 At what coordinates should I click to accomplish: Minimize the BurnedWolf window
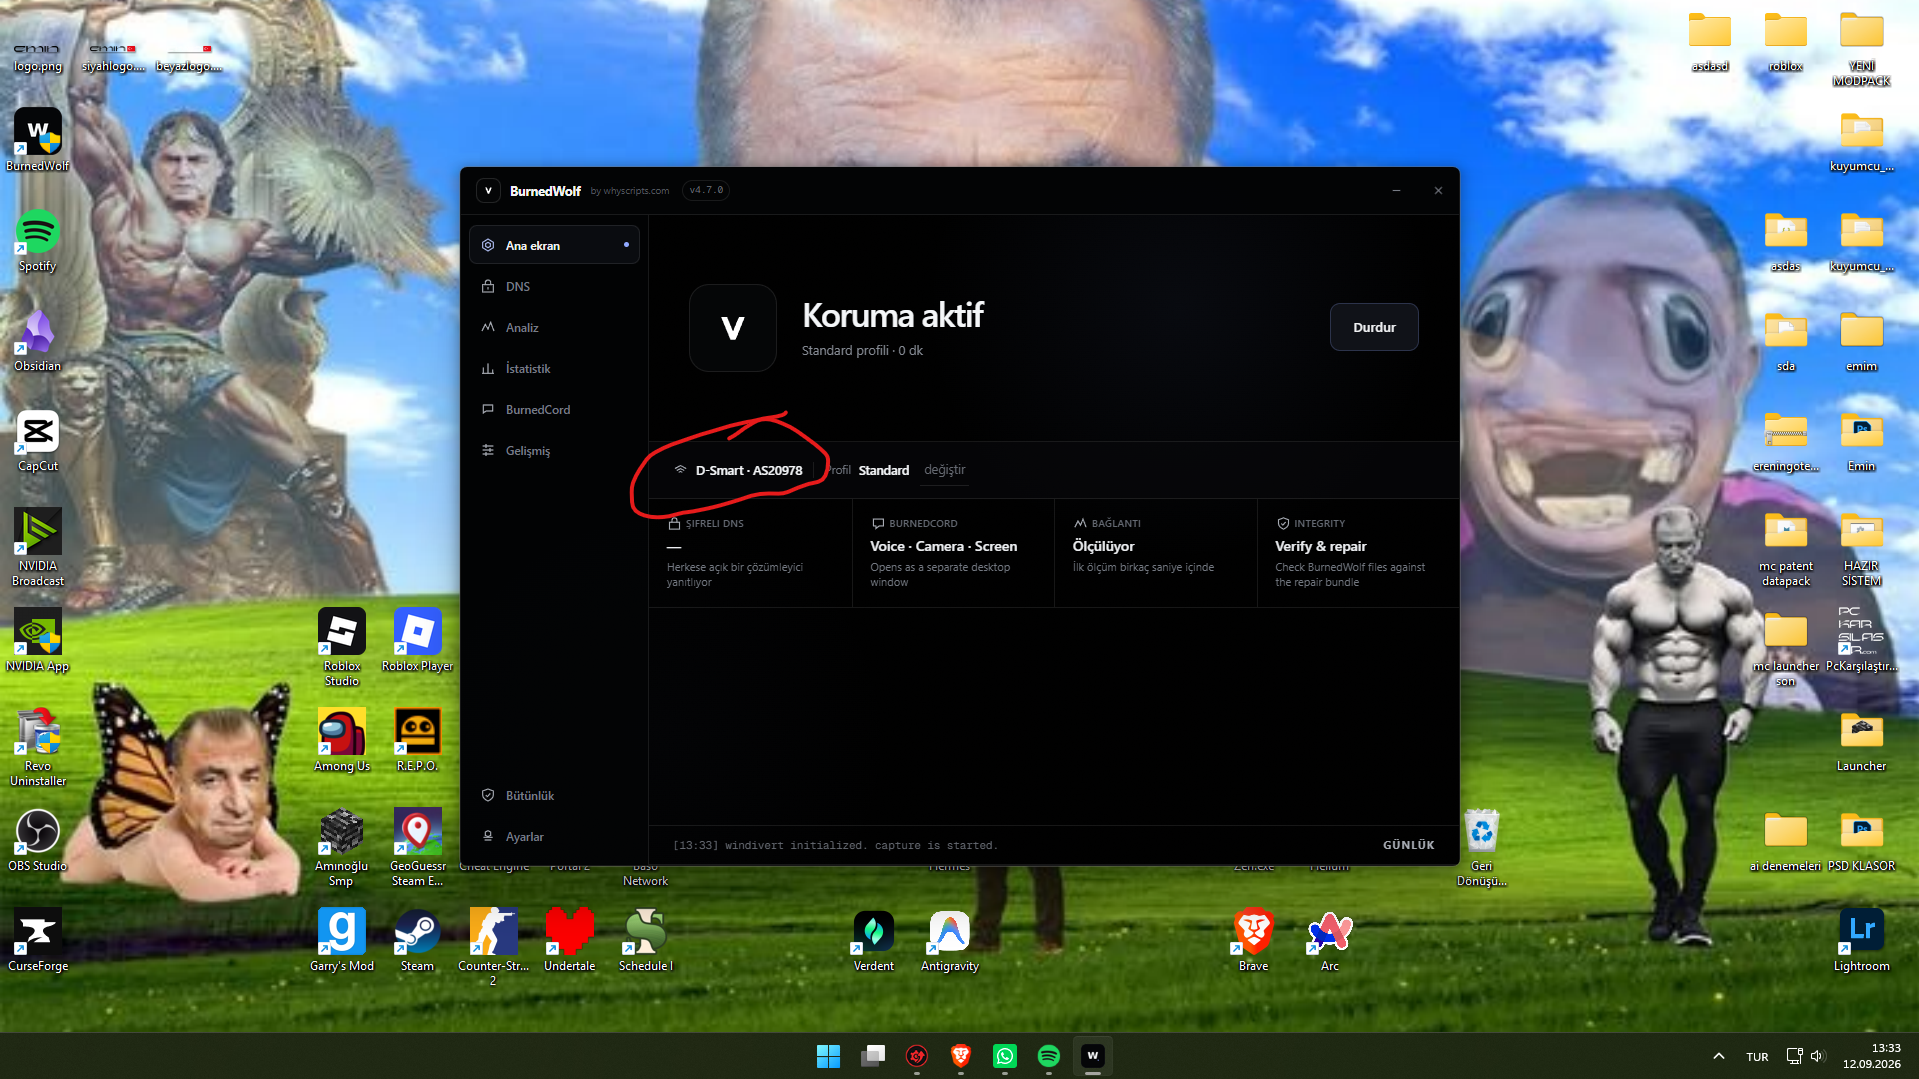(1396, 190)
